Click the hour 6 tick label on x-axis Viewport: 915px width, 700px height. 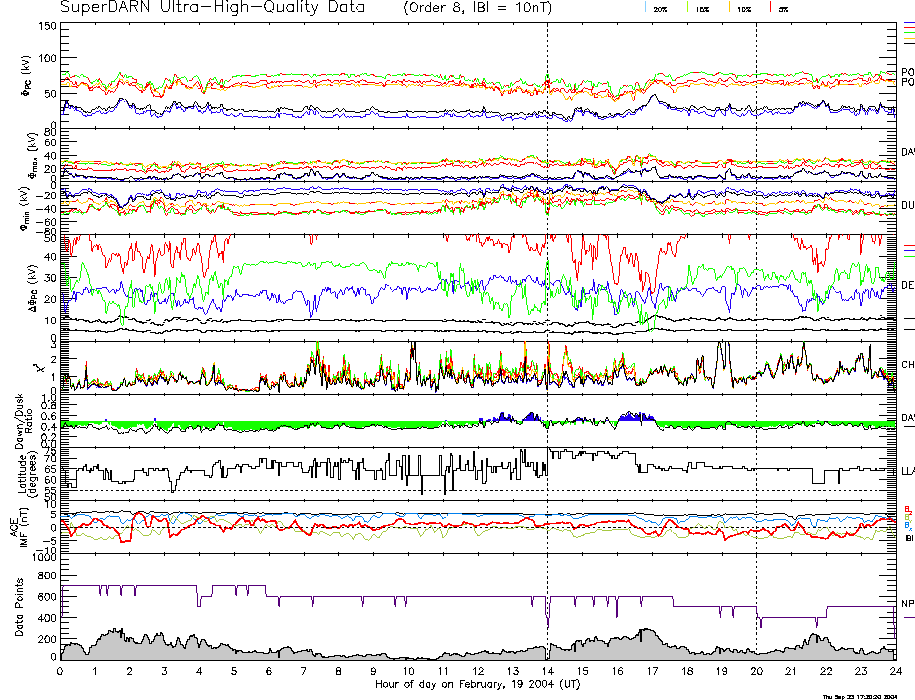[269, 671]
